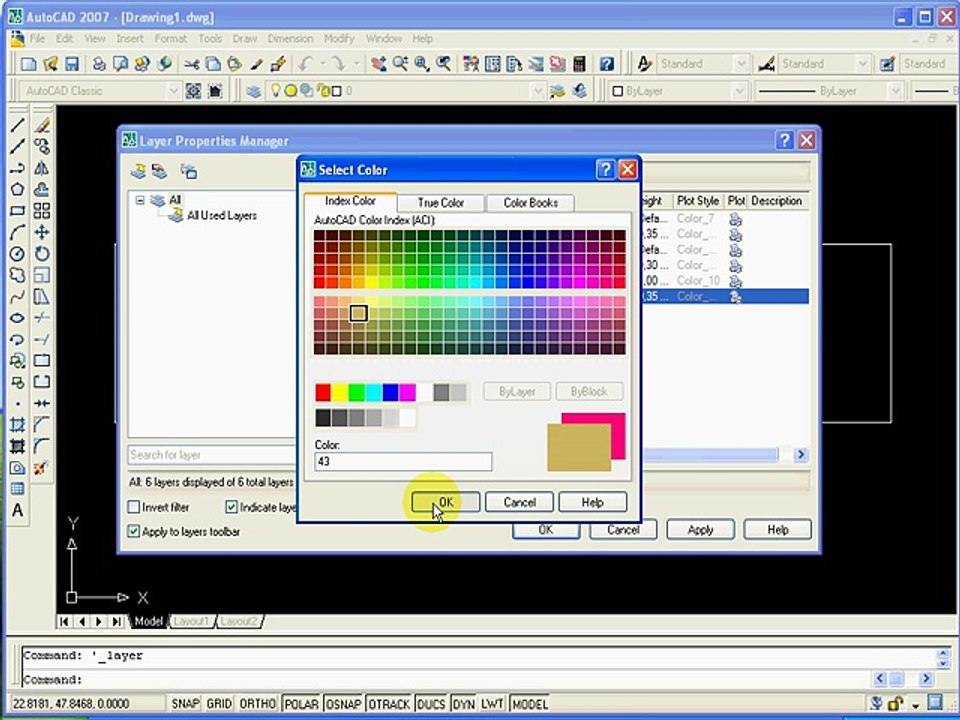Toggle POLAR tracking in status bar
960x720 pixels.
click(x=301, y=703)
